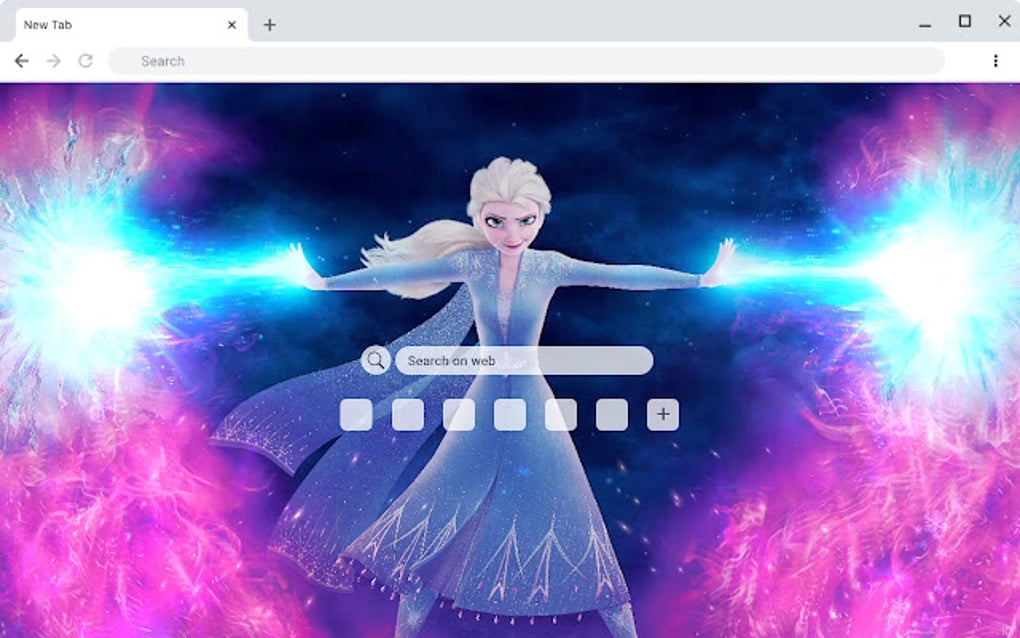Screen dimensions: 1020x638
Task: Click the sixth shortcut tile
Action: coord(610,414)
